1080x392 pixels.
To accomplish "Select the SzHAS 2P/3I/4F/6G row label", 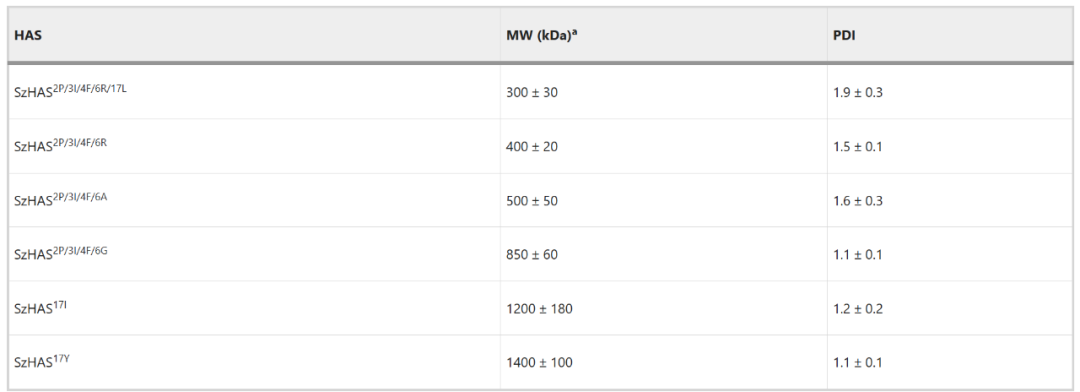I will point(61,254).
